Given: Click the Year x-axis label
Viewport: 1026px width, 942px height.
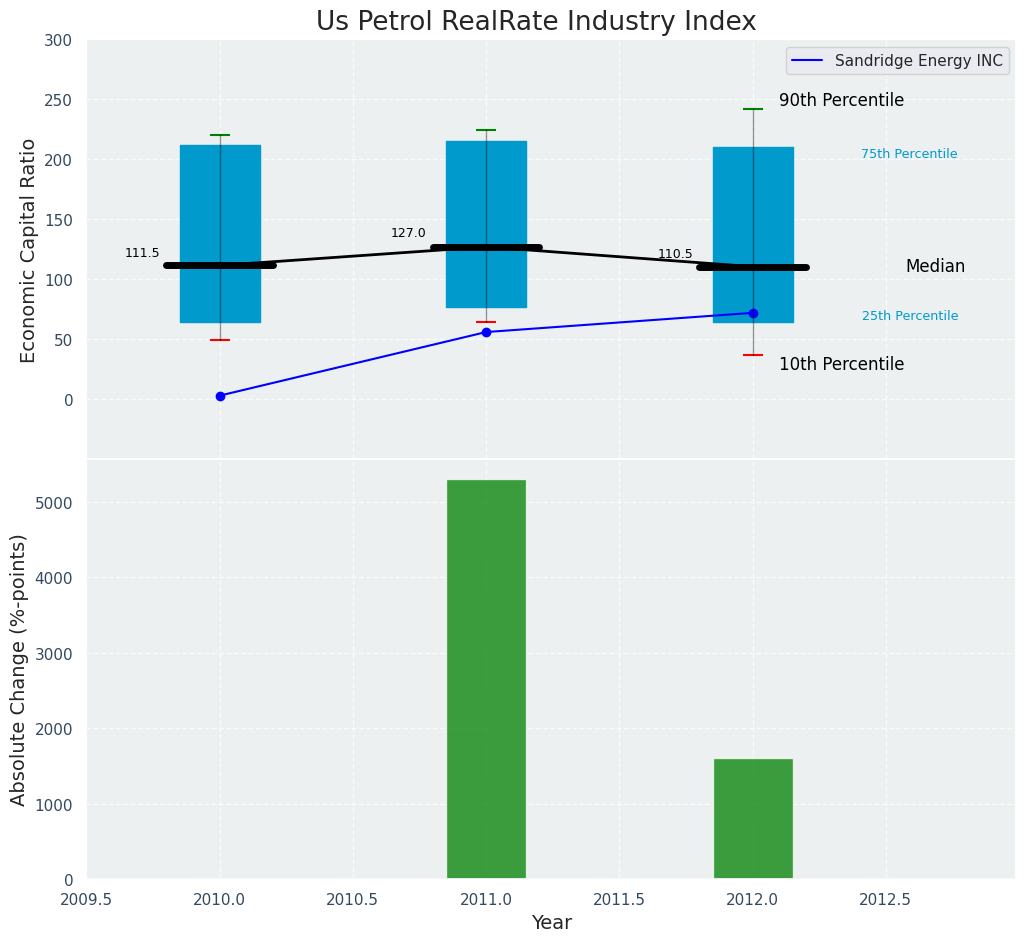Looking at the screenshot, I should 551,922.
